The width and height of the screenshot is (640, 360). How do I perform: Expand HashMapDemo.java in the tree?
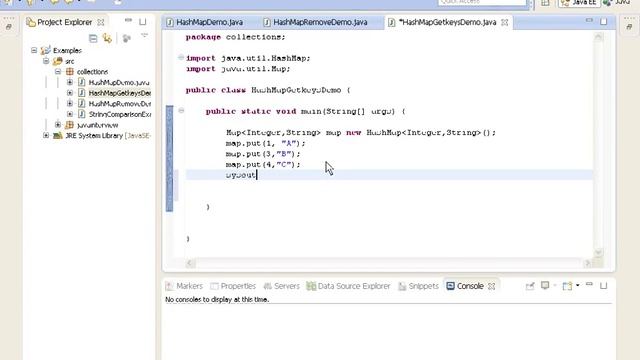(x=70, y=82)
